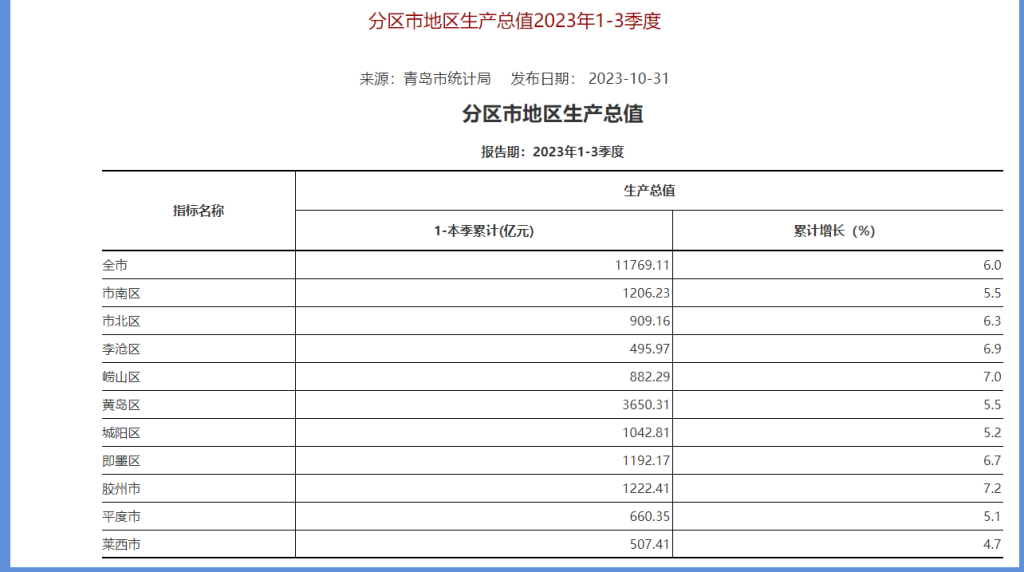Click the 莱西市 growth rate 4.7
The height and width of the screenshot is (572, 1024).
(x=991, y=545)
